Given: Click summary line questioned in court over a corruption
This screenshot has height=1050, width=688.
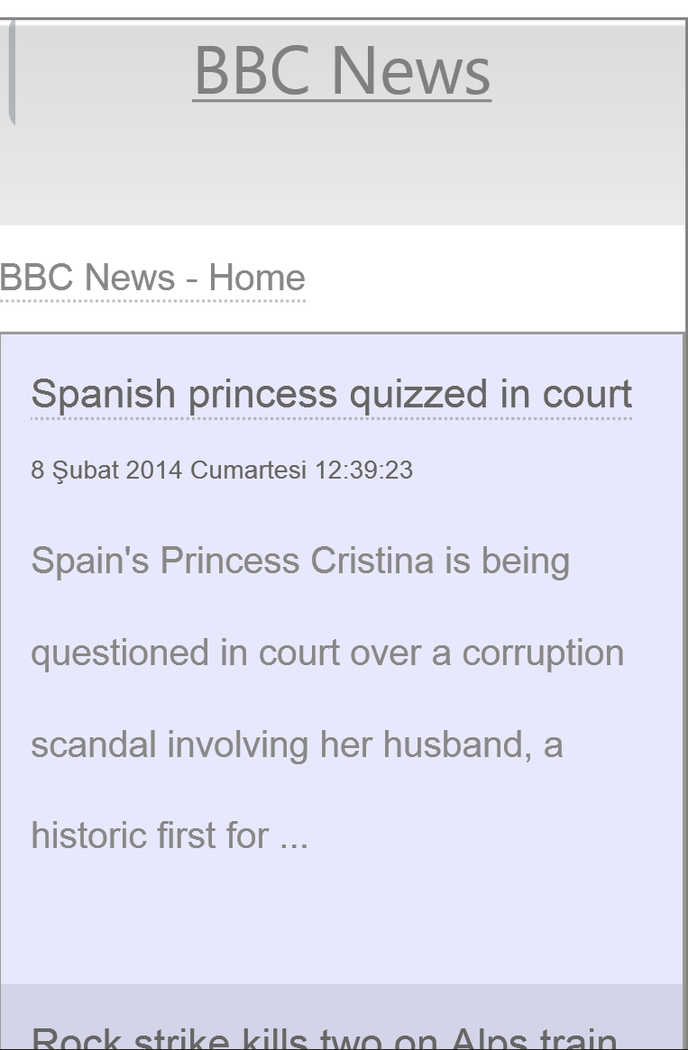Looking at the screenshot, I should point(327,653).
